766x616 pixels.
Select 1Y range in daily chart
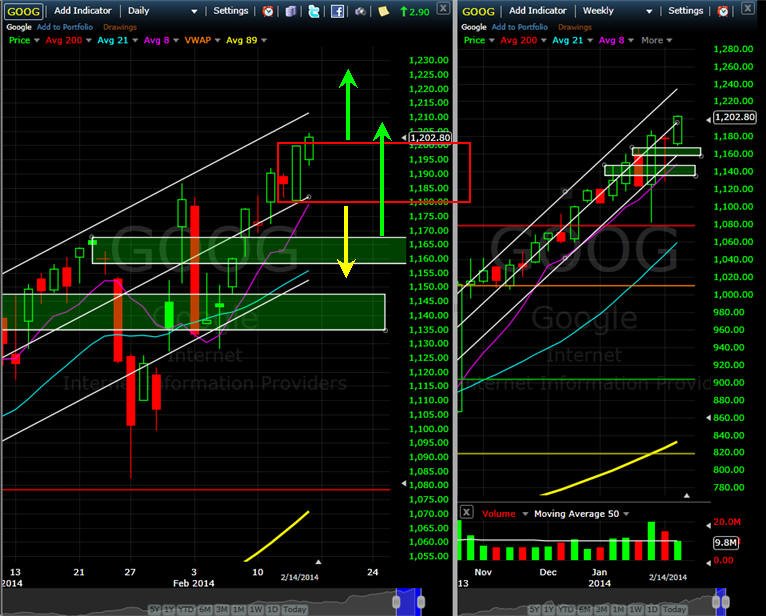pos(169,610)
